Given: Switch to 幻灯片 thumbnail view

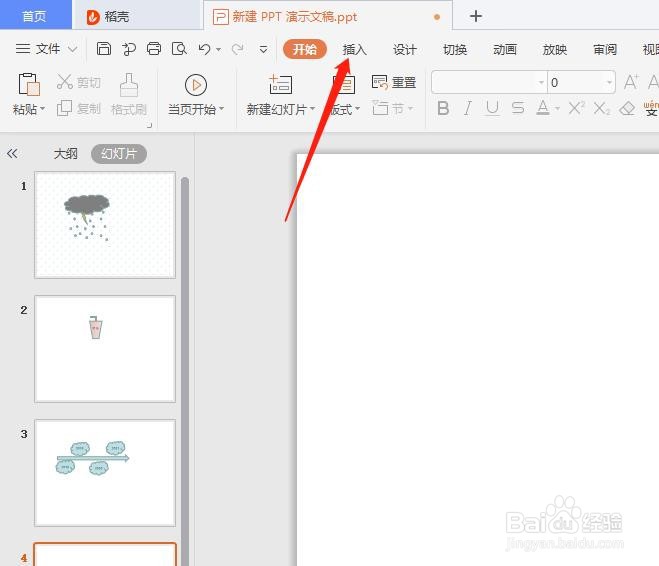Looking at the screenshot, I should coord(119,154).
